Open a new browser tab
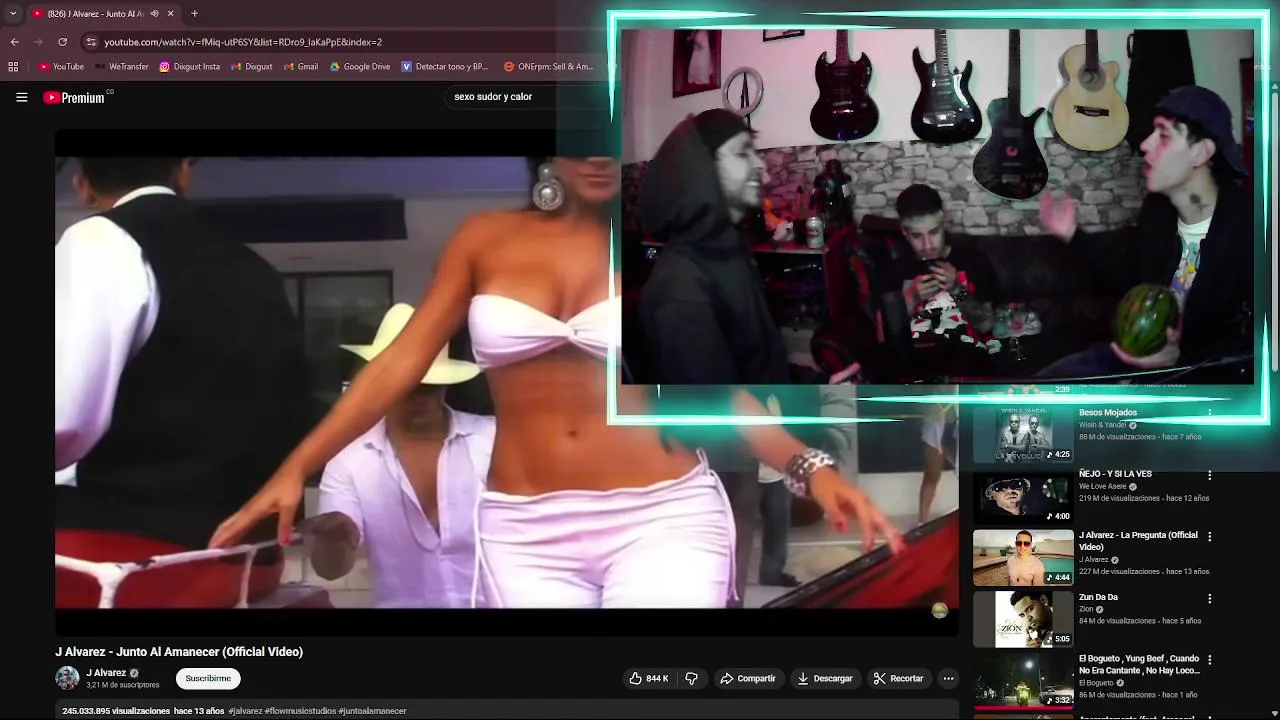This screenshot has height=720, width=1280. (194, 14)
